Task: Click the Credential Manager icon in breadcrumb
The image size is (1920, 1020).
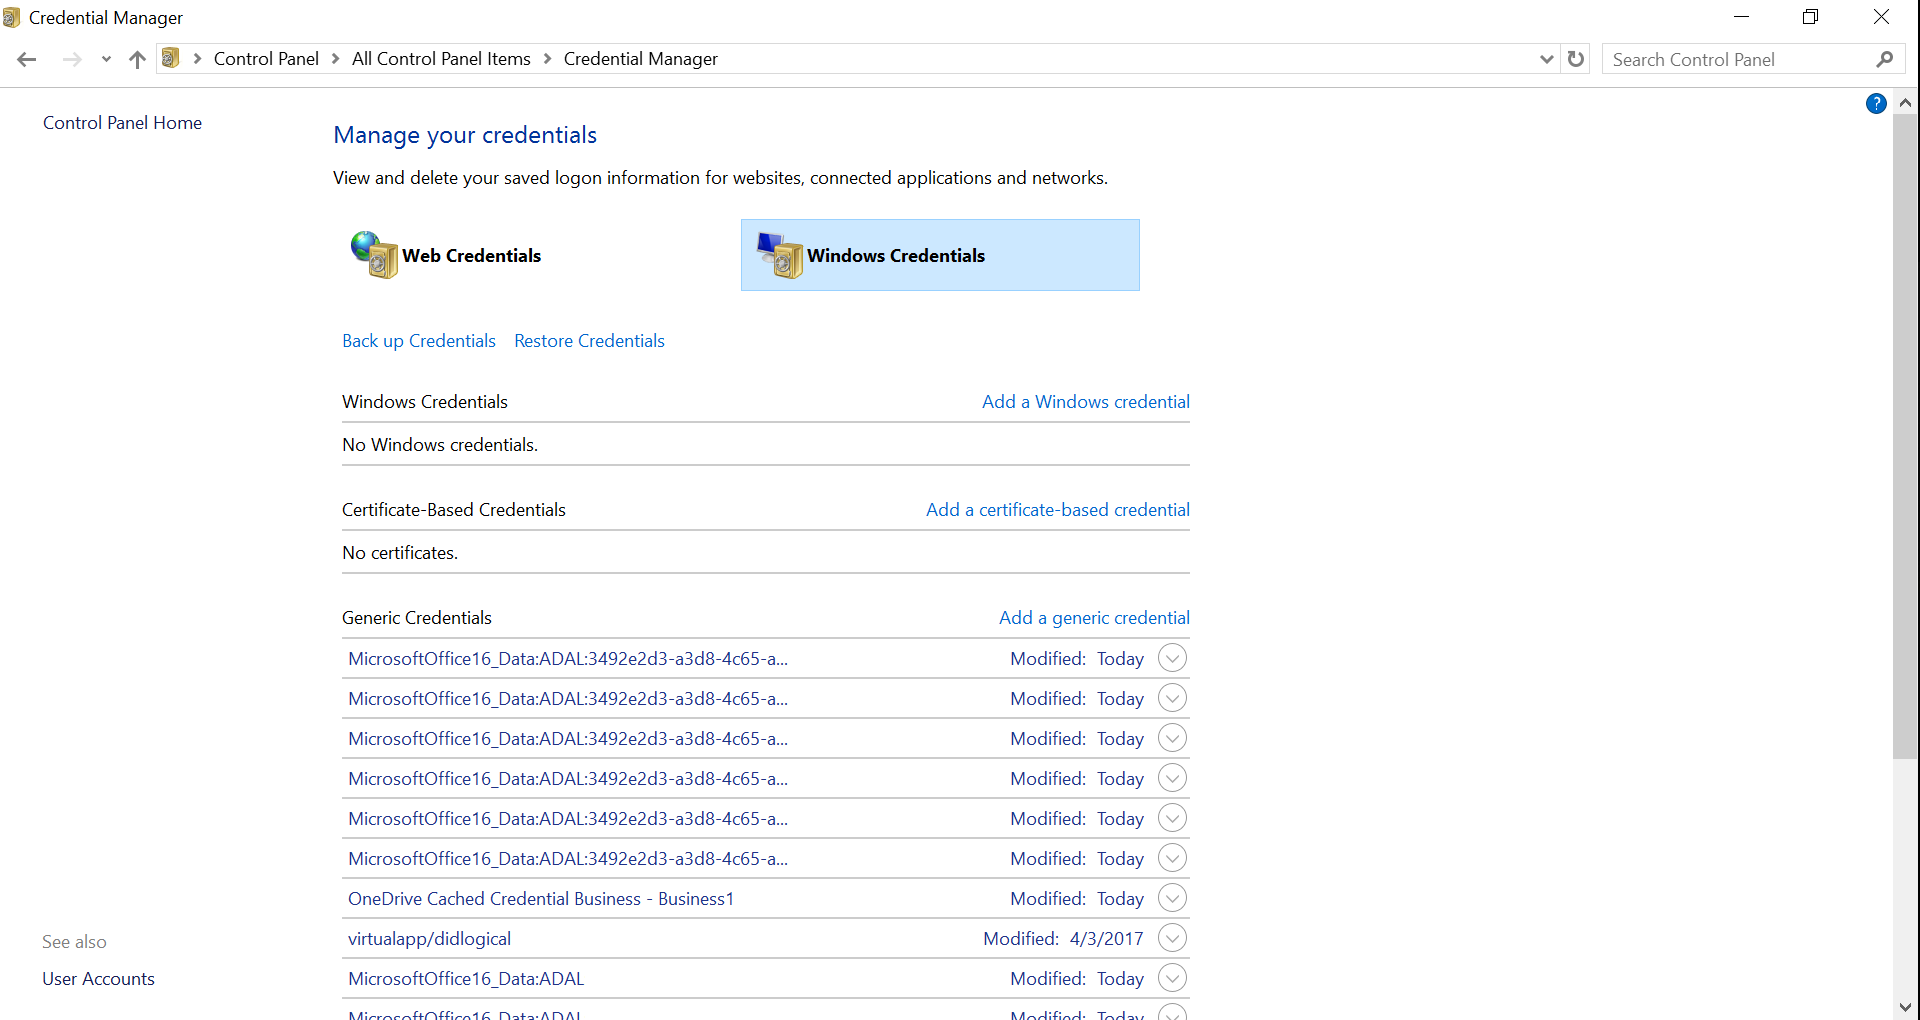Action: pyautogui.click(x=171, y=58)
